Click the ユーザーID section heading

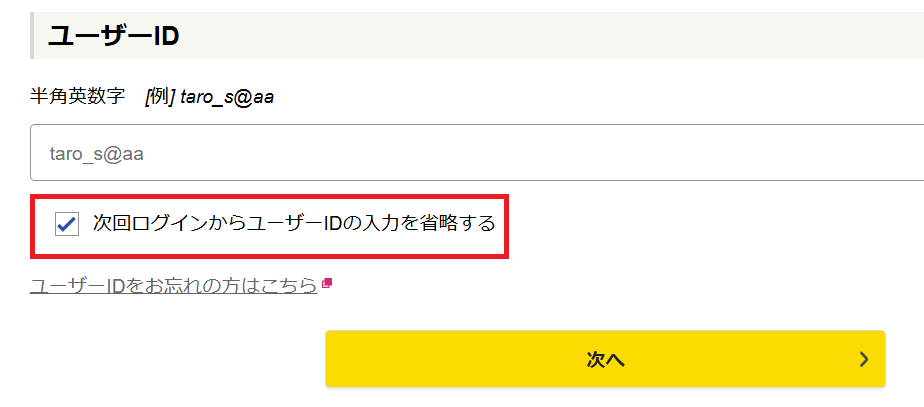pos(113,36)
